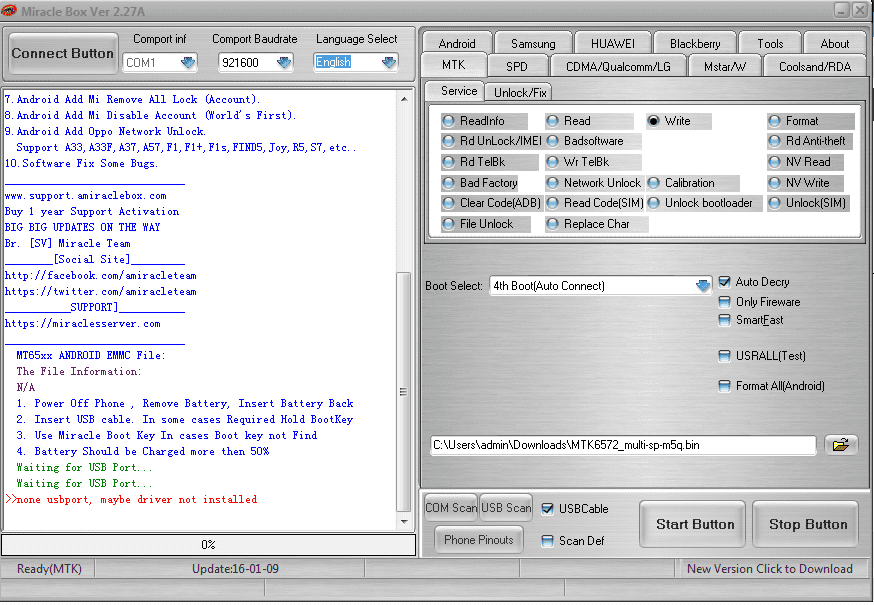Click the Miracle Box logo in title bar
Screen dimensions: 874x605
click(x=9, y=11)
